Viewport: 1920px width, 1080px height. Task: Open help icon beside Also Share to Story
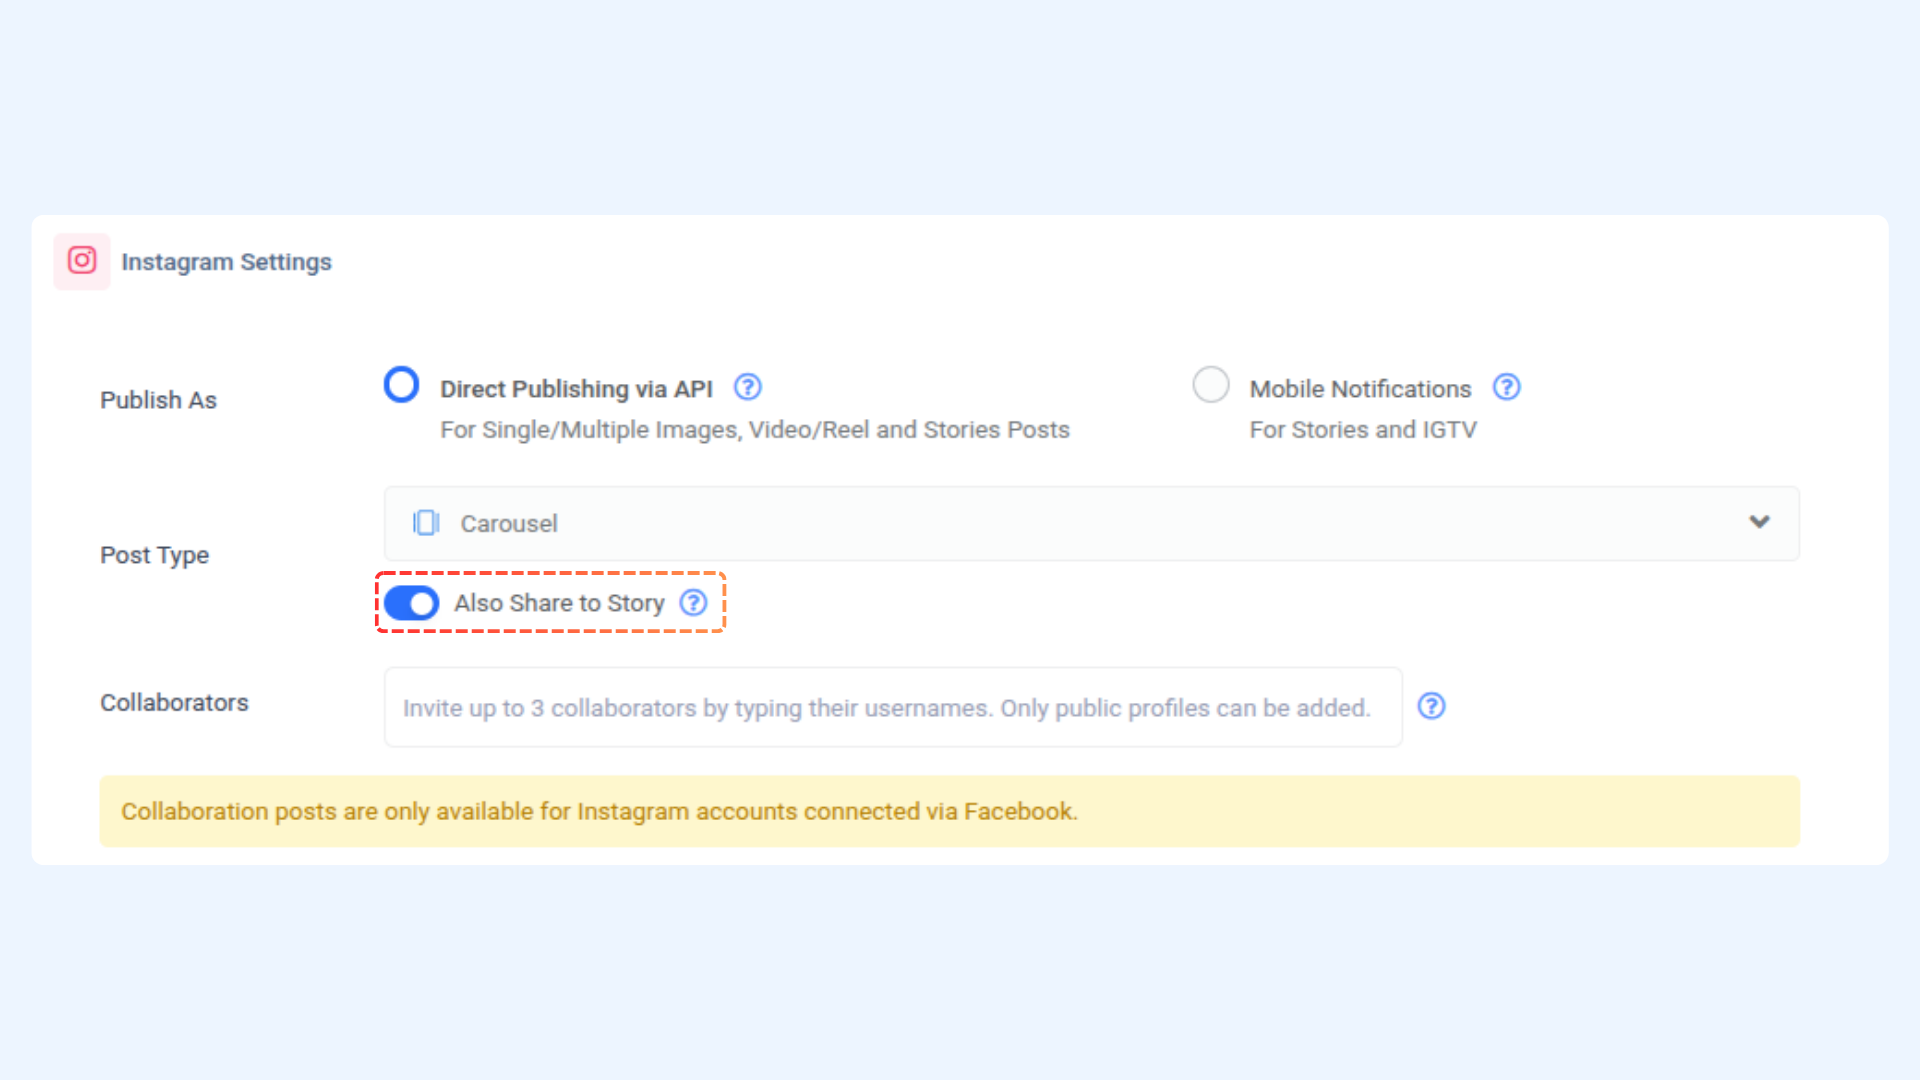pos(693,602)
